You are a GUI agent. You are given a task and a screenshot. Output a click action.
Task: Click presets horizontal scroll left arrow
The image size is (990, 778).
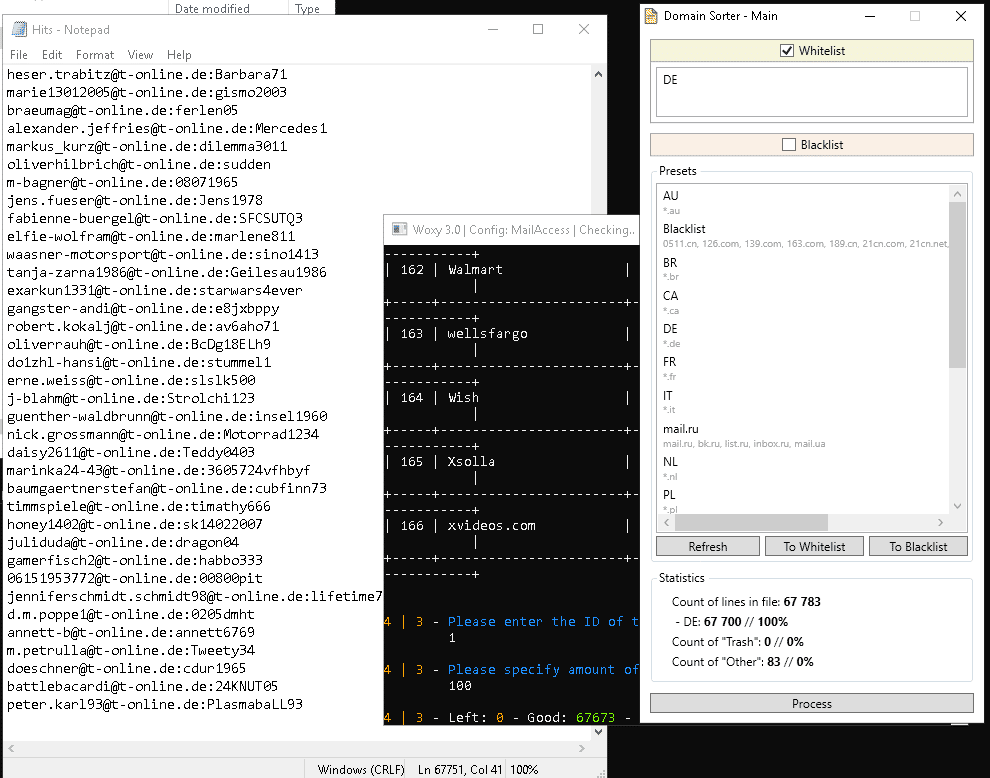[666, 522]
